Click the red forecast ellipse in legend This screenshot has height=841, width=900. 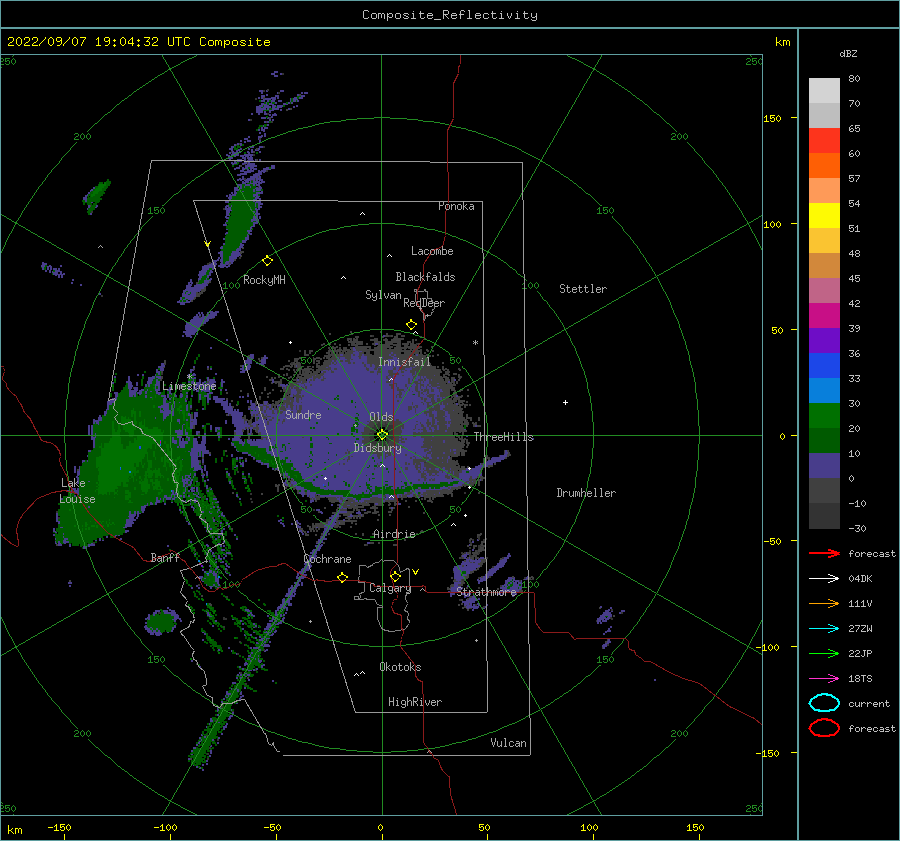pyautogui.click(x=824, y=728)
